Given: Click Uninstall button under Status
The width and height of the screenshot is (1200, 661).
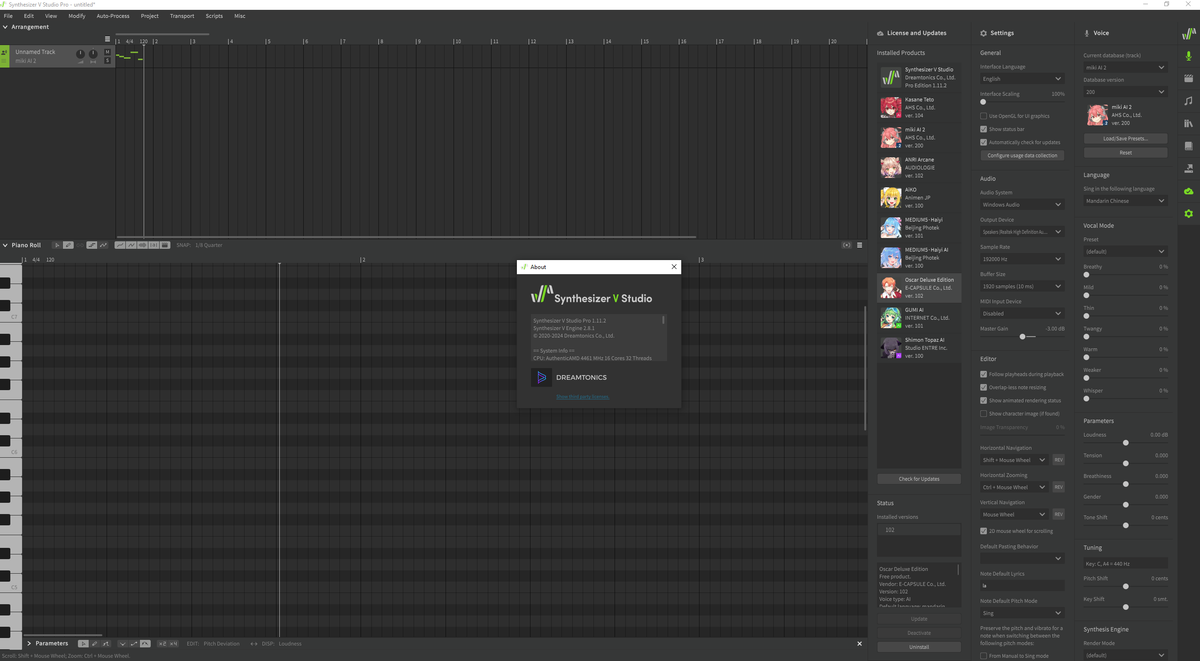Looking at the screenshot, I should (919, 647).
